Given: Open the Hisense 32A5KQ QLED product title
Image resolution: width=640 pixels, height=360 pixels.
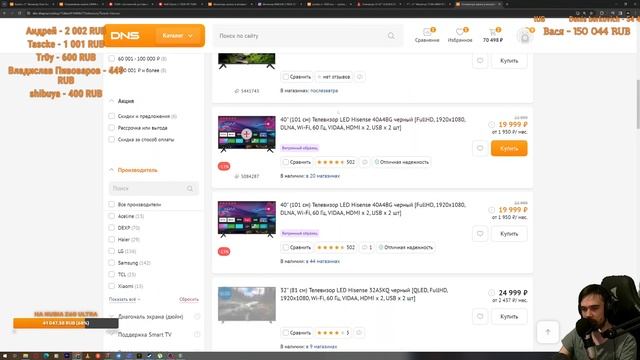Looking at the screenshot, I should point(364,294).
